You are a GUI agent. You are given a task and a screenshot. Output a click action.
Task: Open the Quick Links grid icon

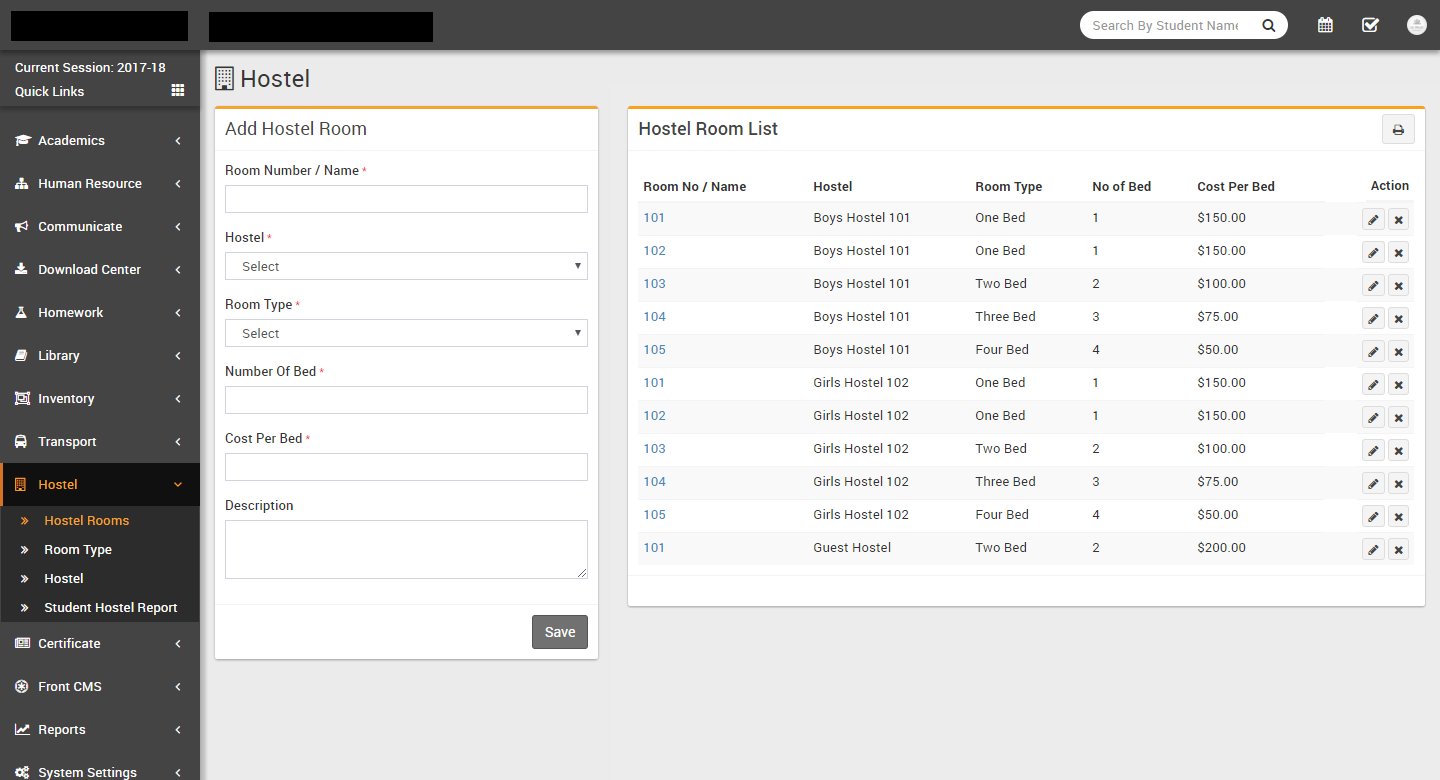[178, 91]
